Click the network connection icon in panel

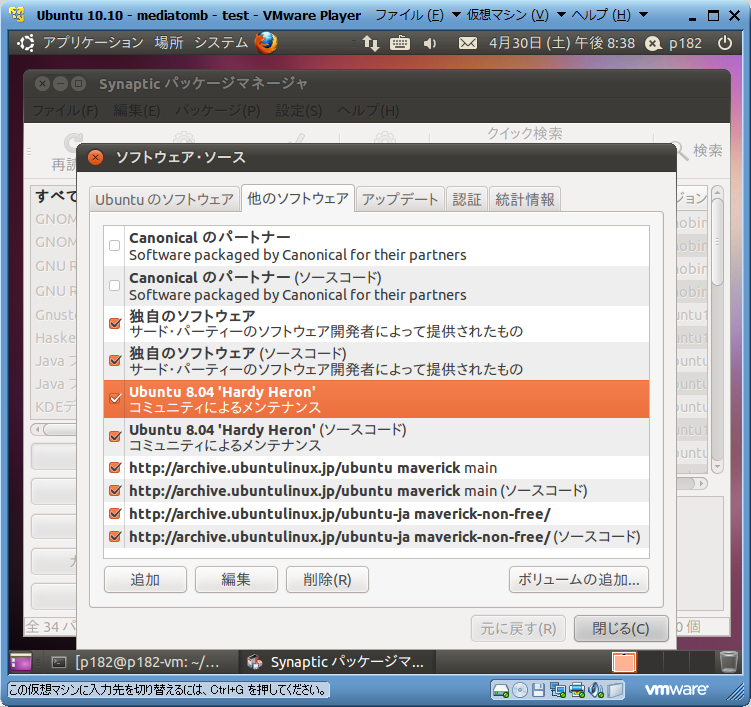click(371, 44)
